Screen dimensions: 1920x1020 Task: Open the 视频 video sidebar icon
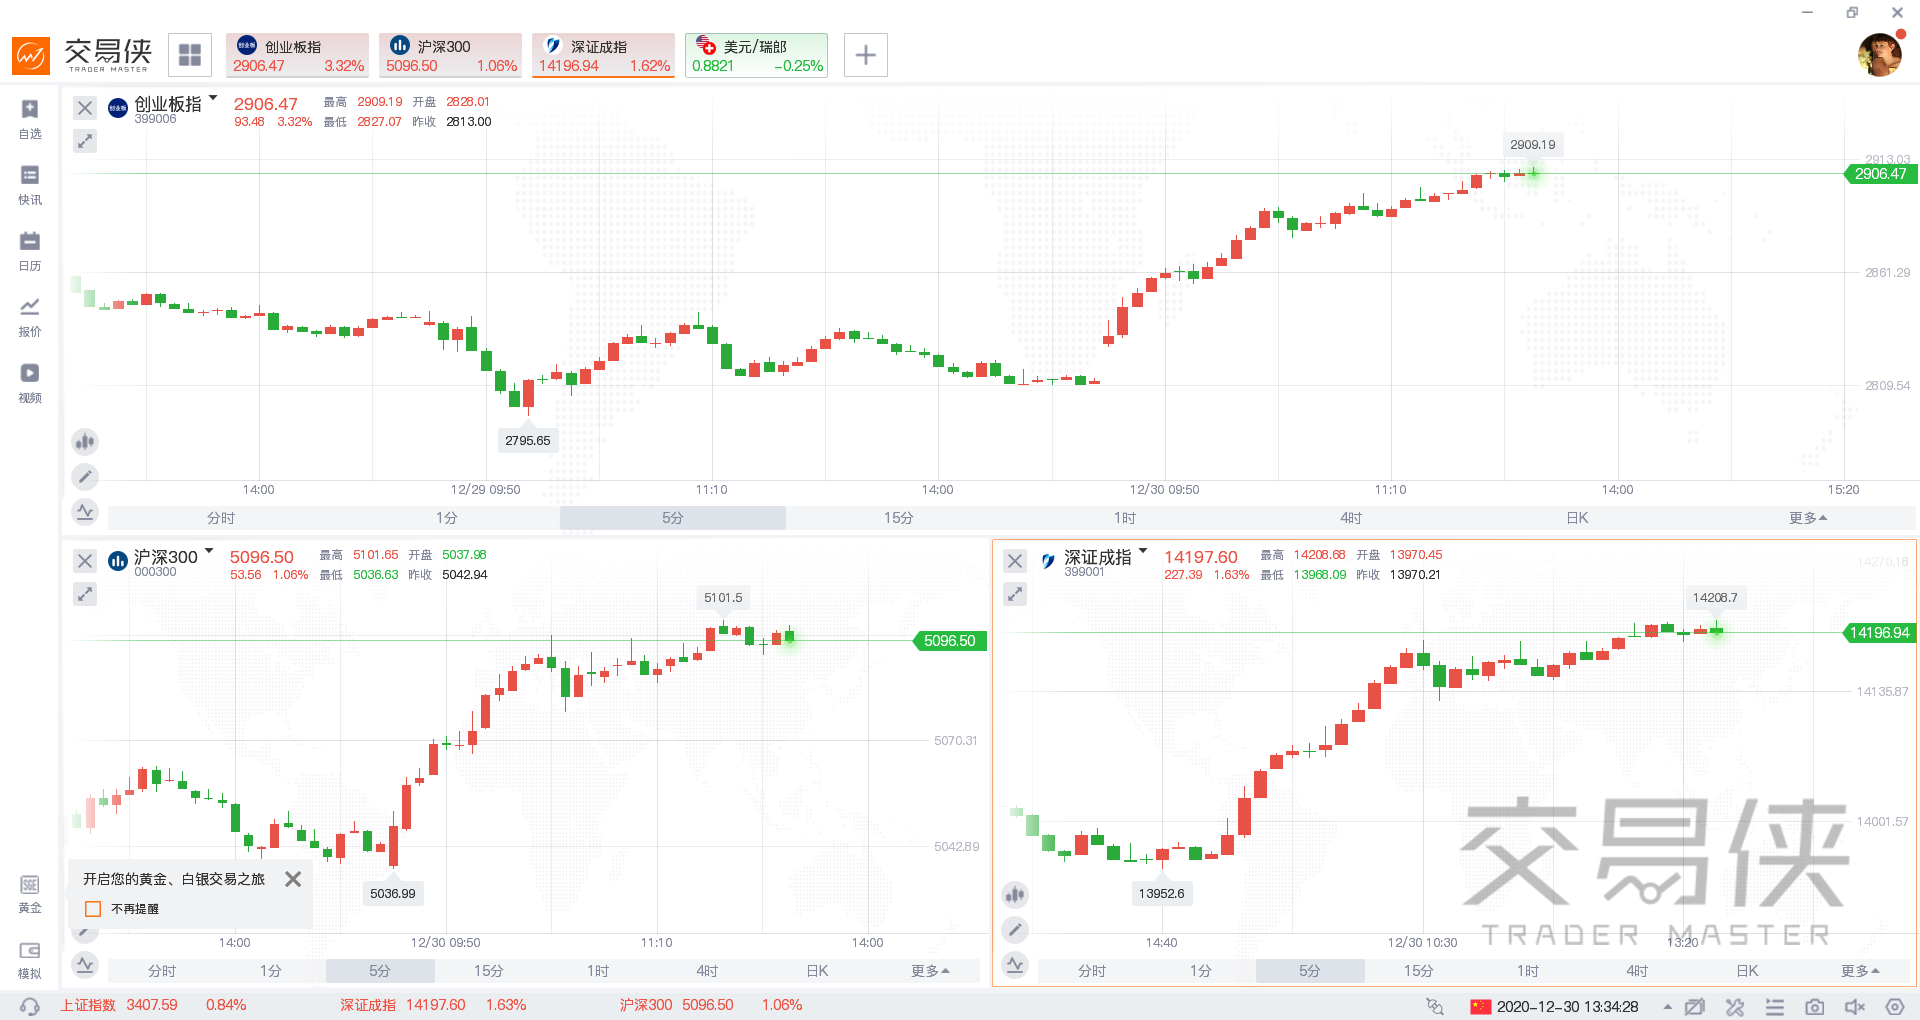point(30,381)
